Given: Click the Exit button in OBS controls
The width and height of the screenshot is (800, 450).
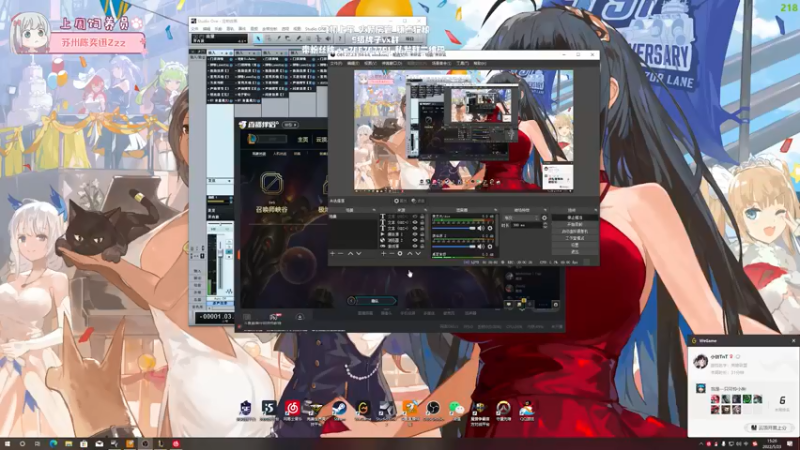Looking at the screenshot, I should click(575, 252).
